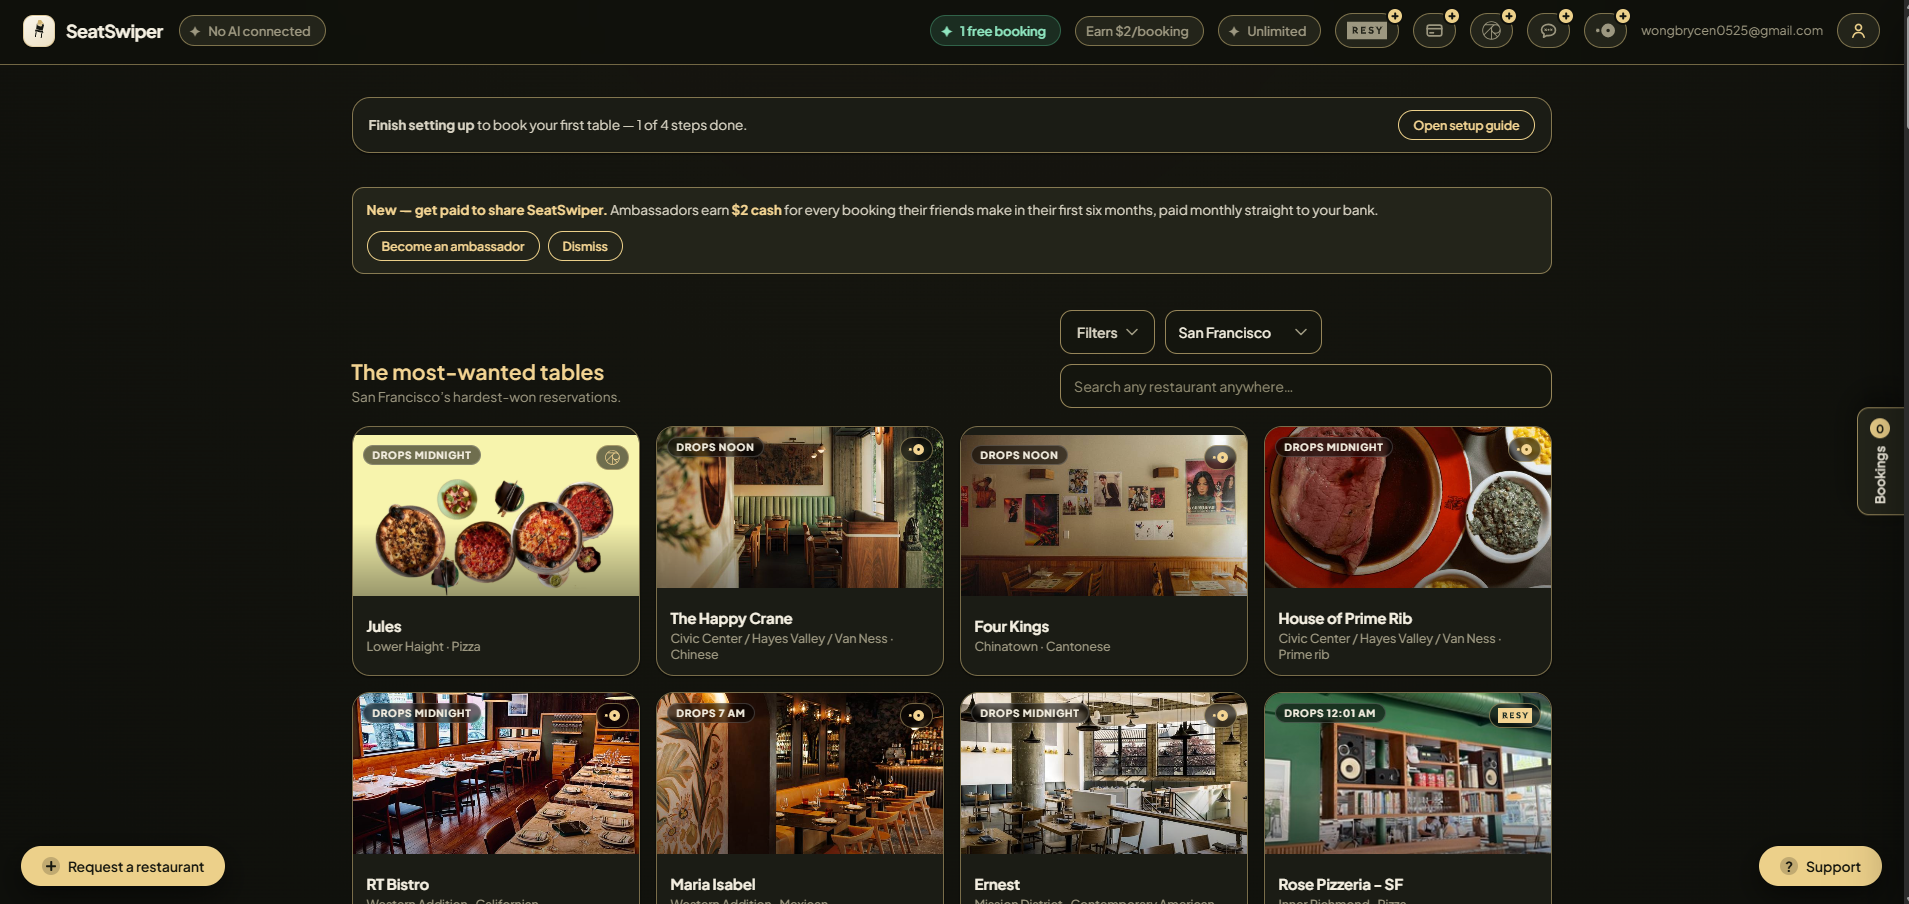Image resolution: width=1909 pixels, height=904 pixels.
Task: Click the SeatSwiper chair logo icon
Action: coord(39,31)
